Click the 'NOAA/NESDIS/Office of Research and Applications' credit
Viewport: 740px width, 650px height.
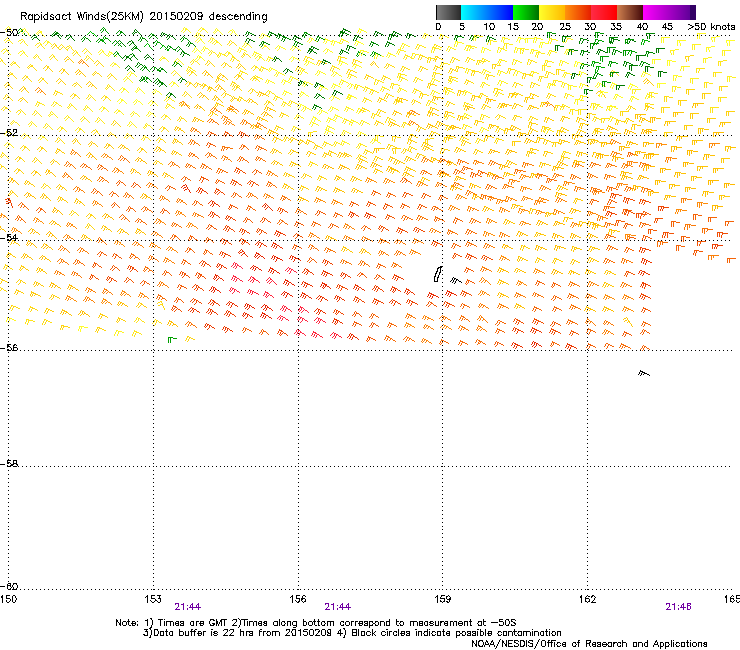(589, 644)
